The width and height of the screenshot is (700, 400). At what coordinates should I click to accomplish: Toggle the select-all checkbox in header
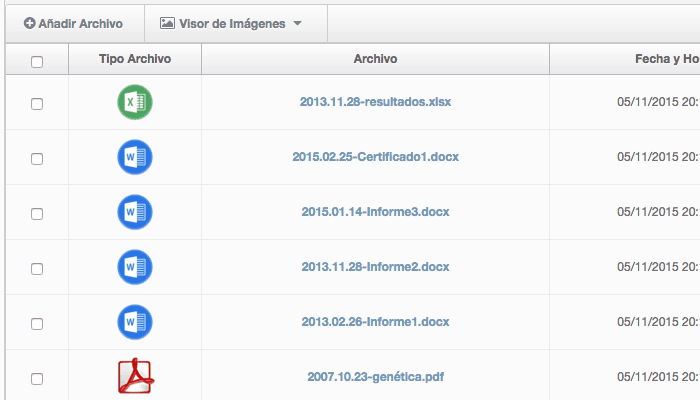[37, 62]
